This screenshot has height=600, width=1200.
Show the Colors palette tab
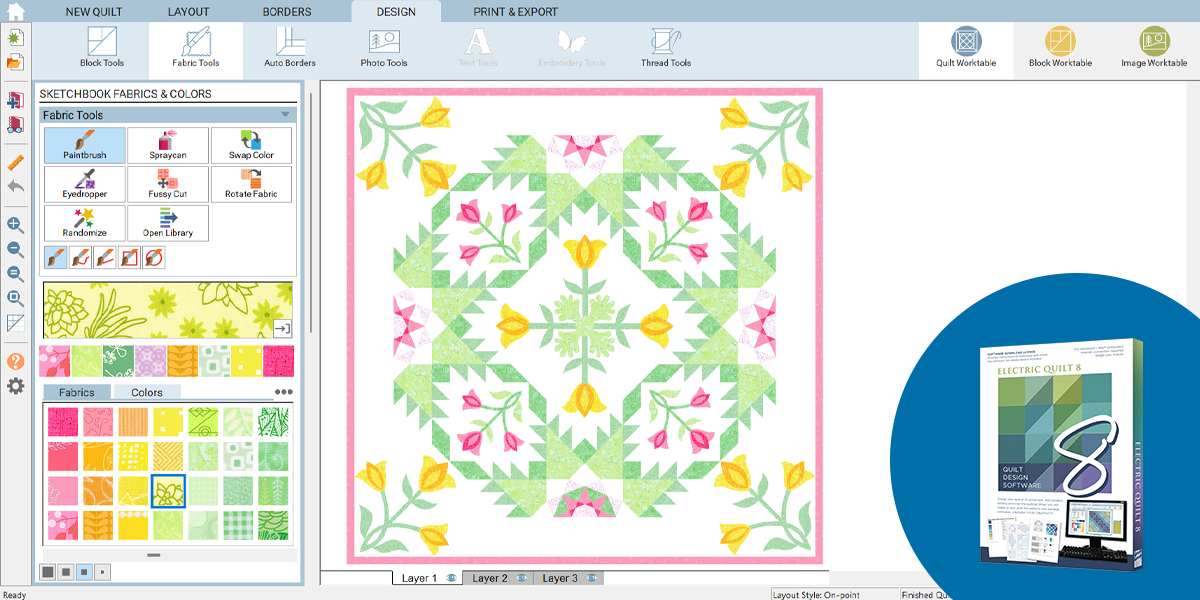pyautogui.click(x=147, y=392)
